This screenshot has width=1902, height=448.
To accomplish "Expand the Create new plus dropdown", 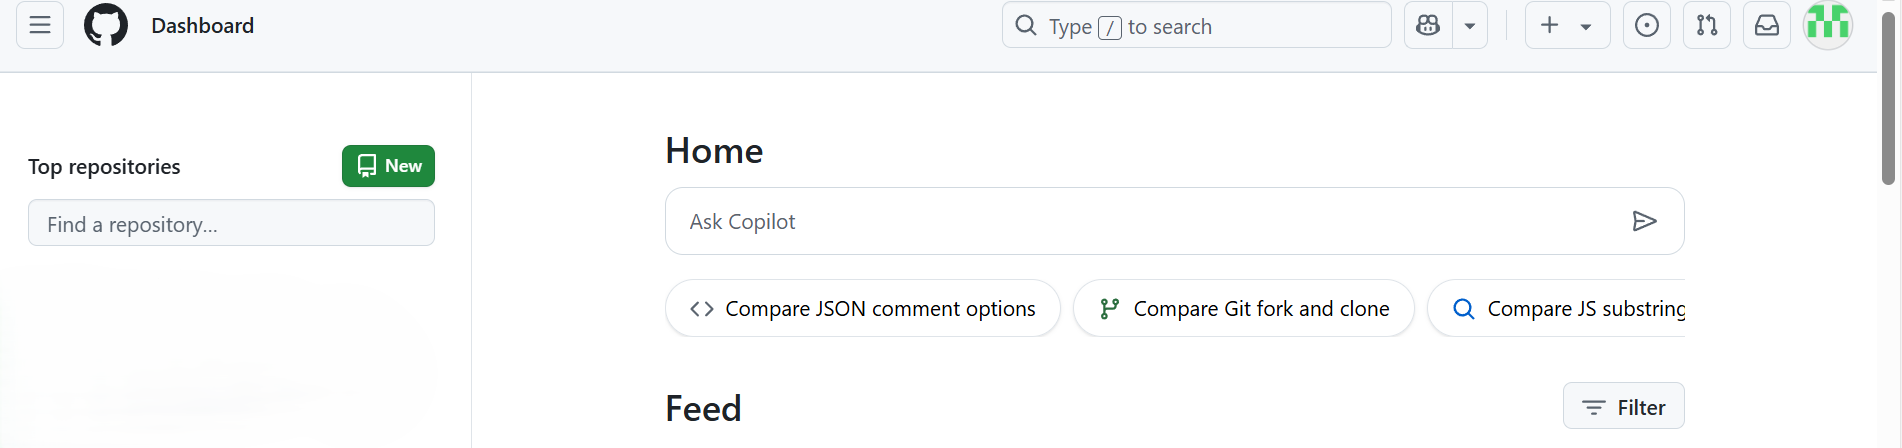I will click(x=1567, y=25).
